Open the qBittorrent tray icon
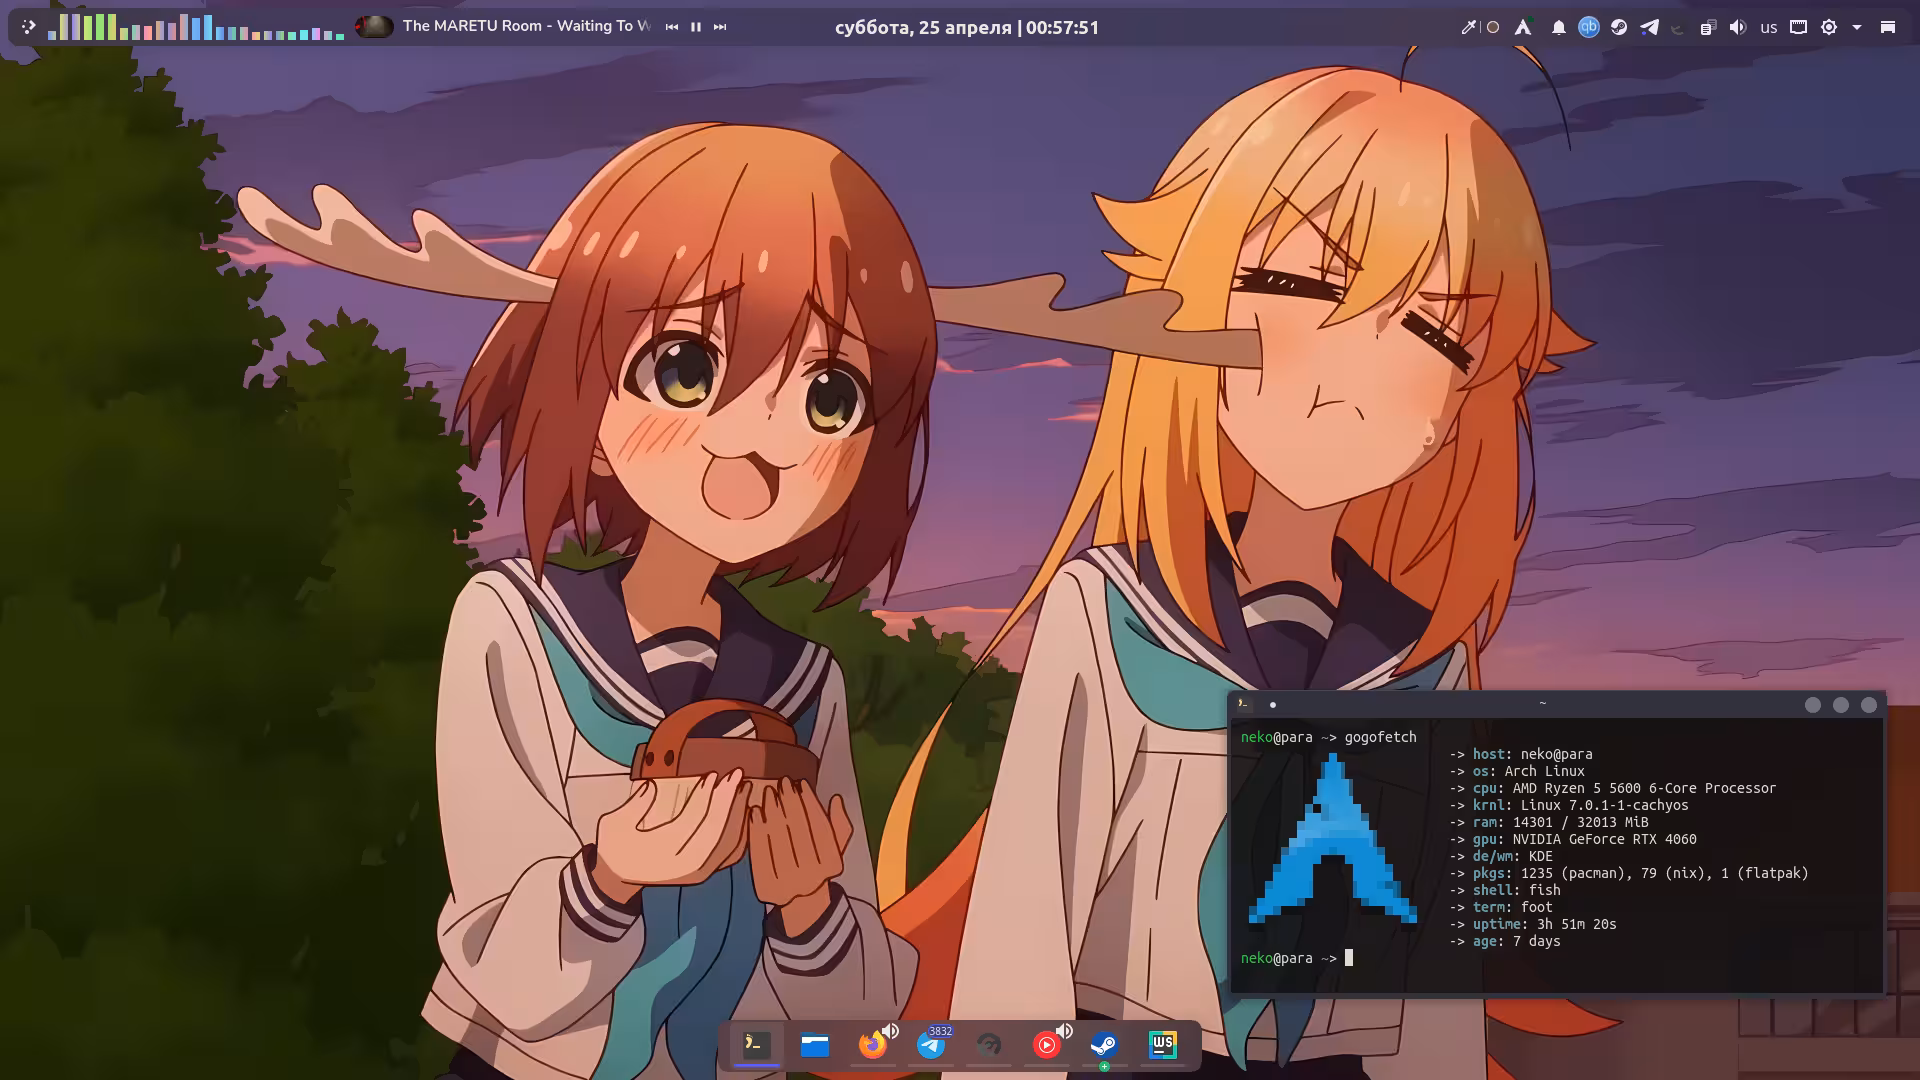The height and width of the screenshot is (1080, 1920). click(1589, 27)
